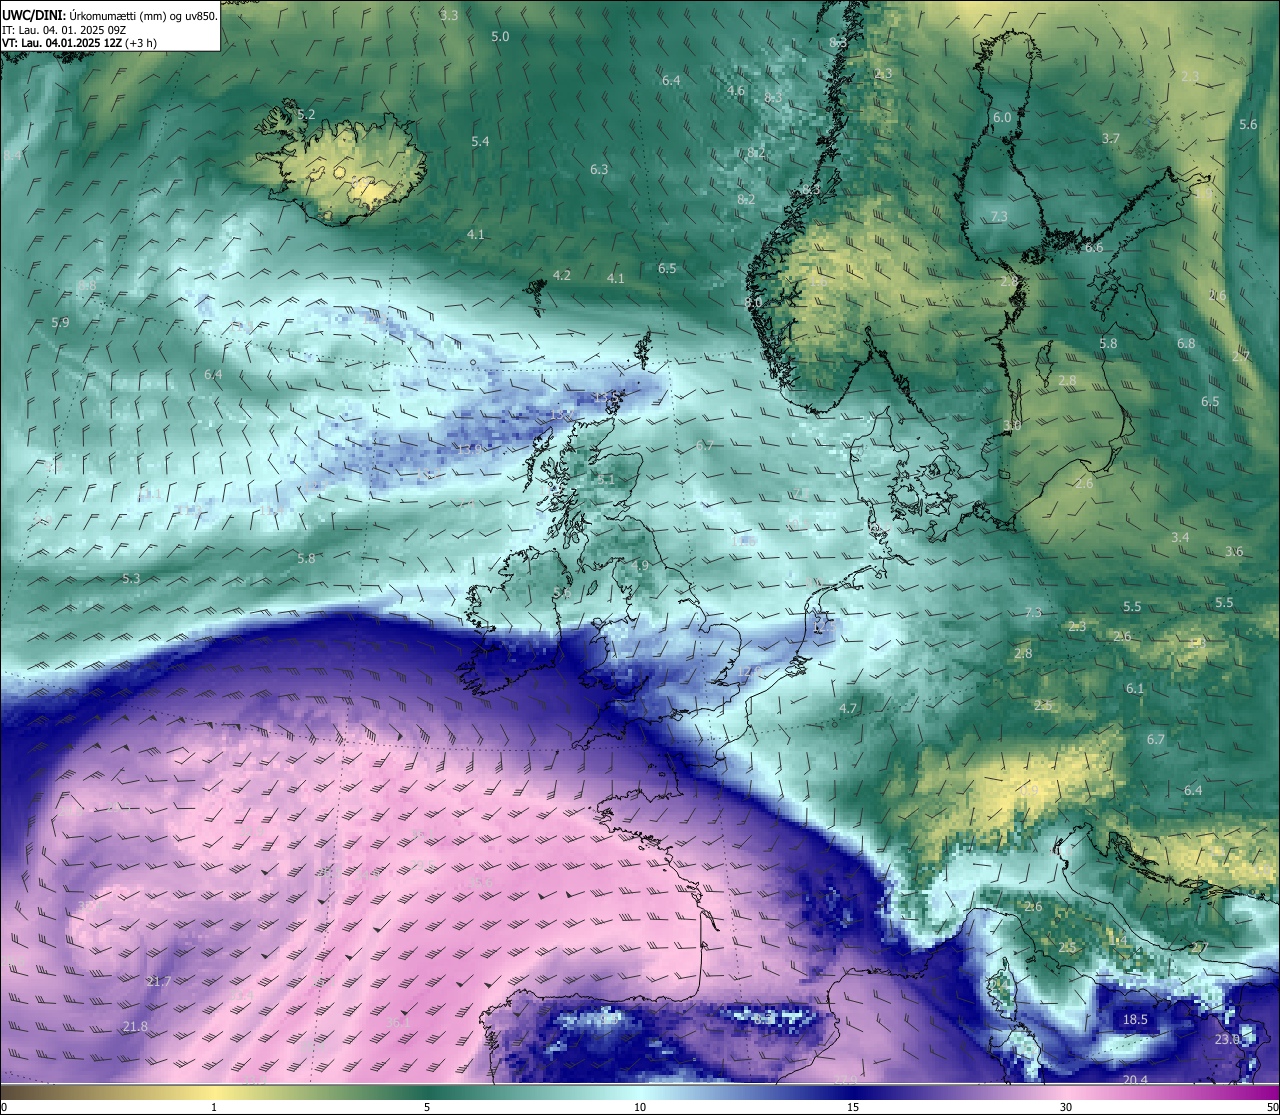Click the UWC/DINI Úrkomumætti title text
The height and width of the screenshot is (1115, 1280).
pos(110,16)
